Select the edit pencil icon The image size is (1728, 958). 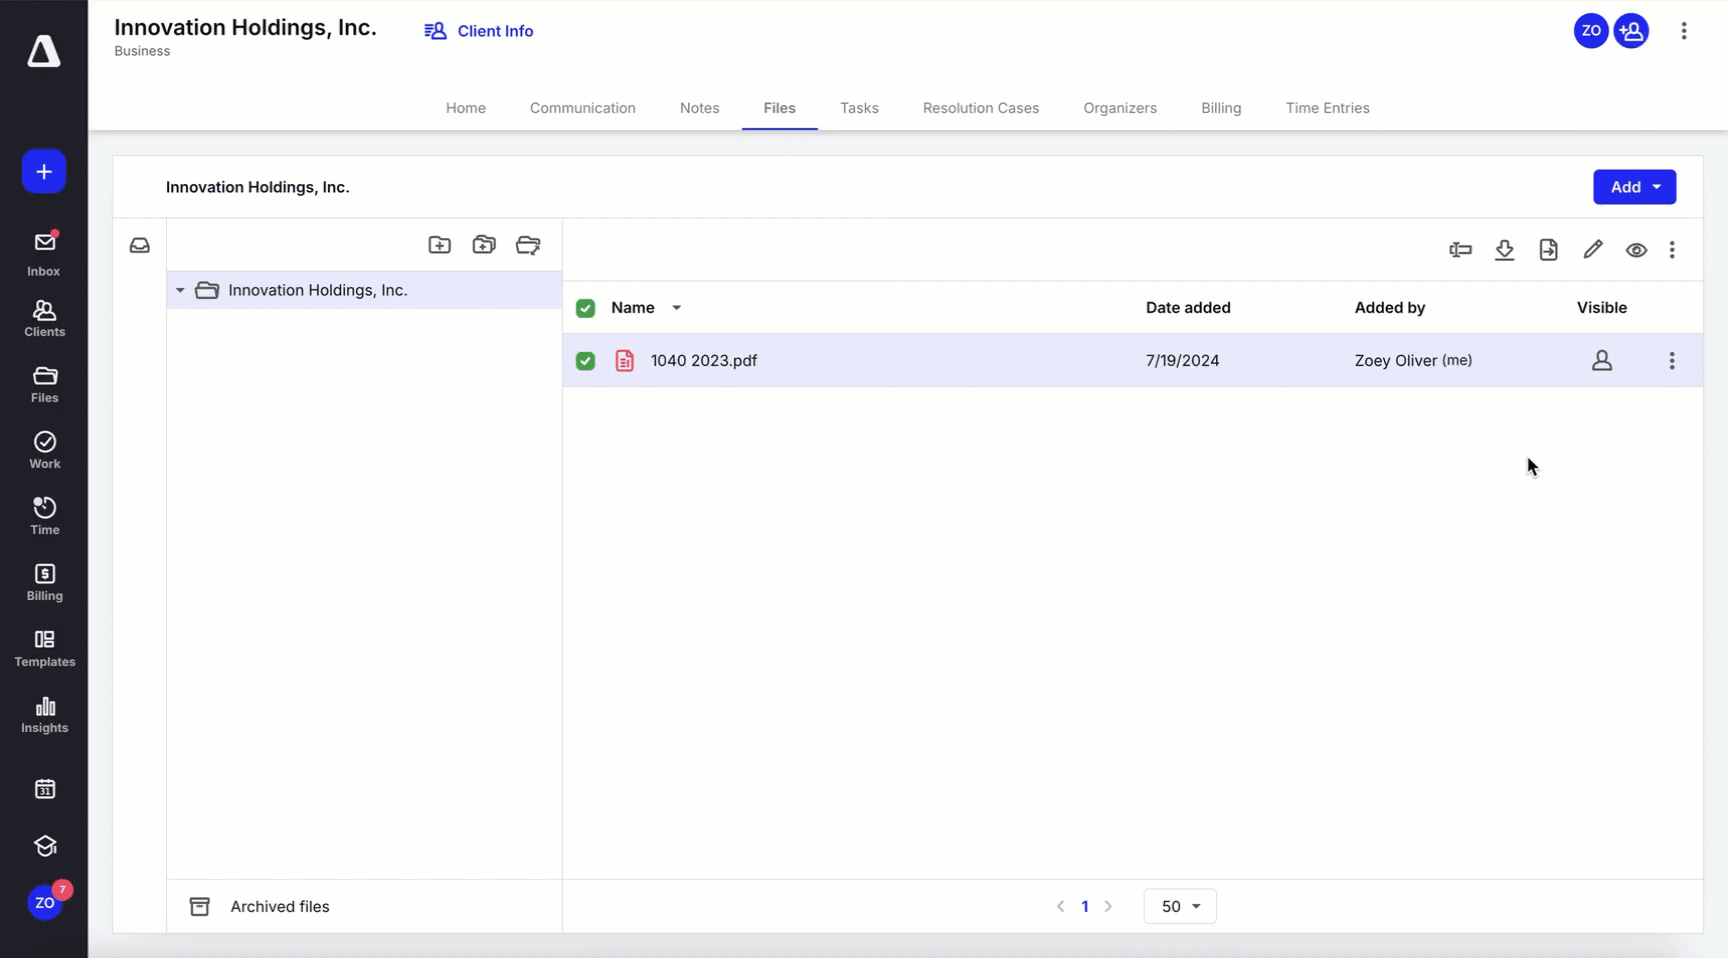pos(1593,250)
